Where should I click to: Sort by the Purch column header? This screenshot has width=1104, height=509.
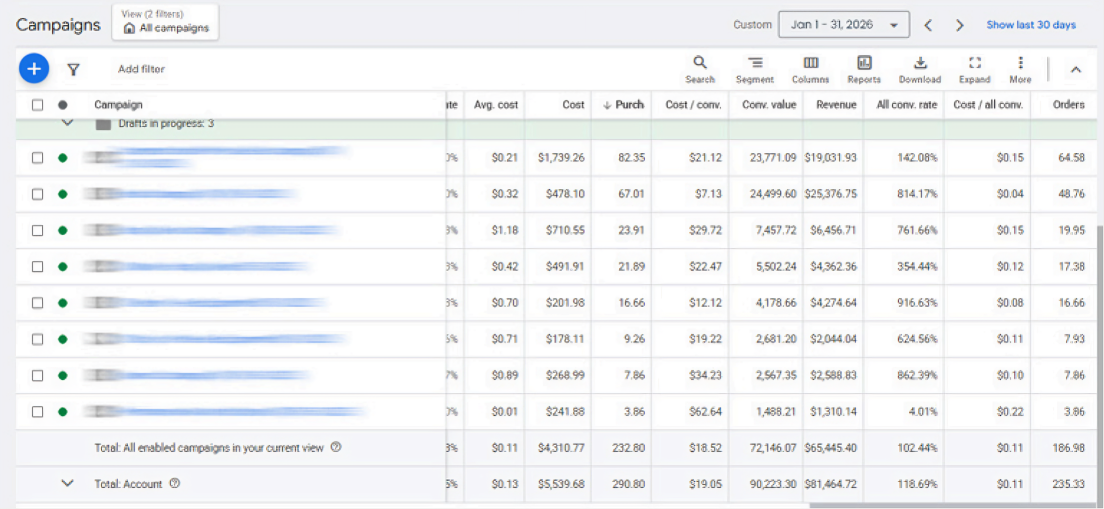point(623,105)
